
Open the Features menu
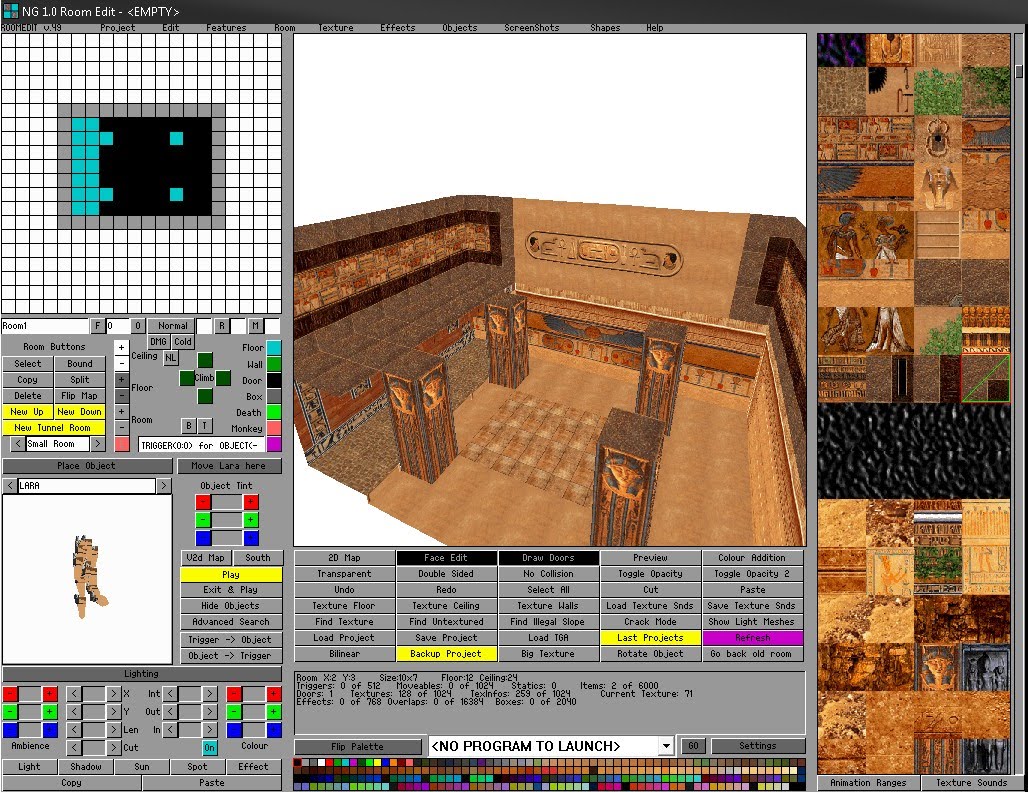coord(226,28)
